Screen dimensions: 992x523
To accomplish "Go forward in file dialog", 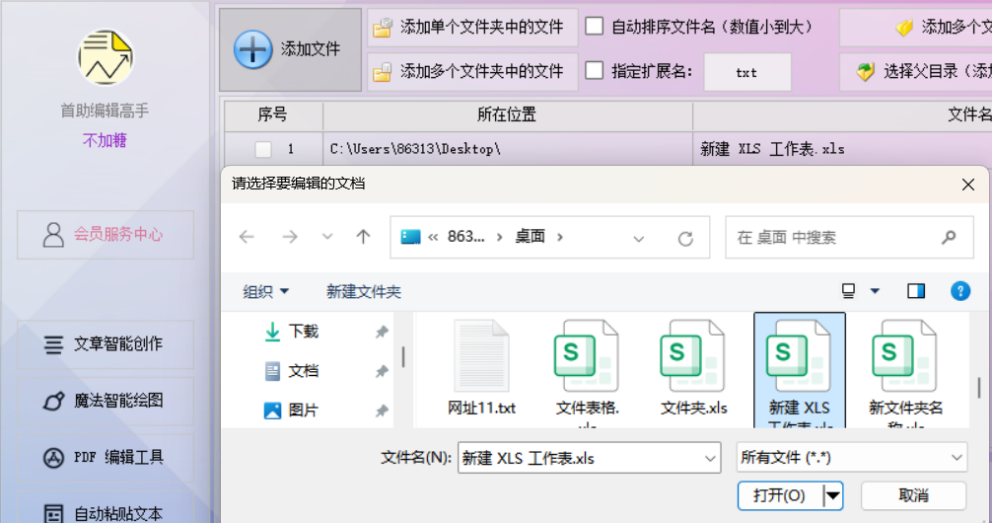I will point(290,237).
